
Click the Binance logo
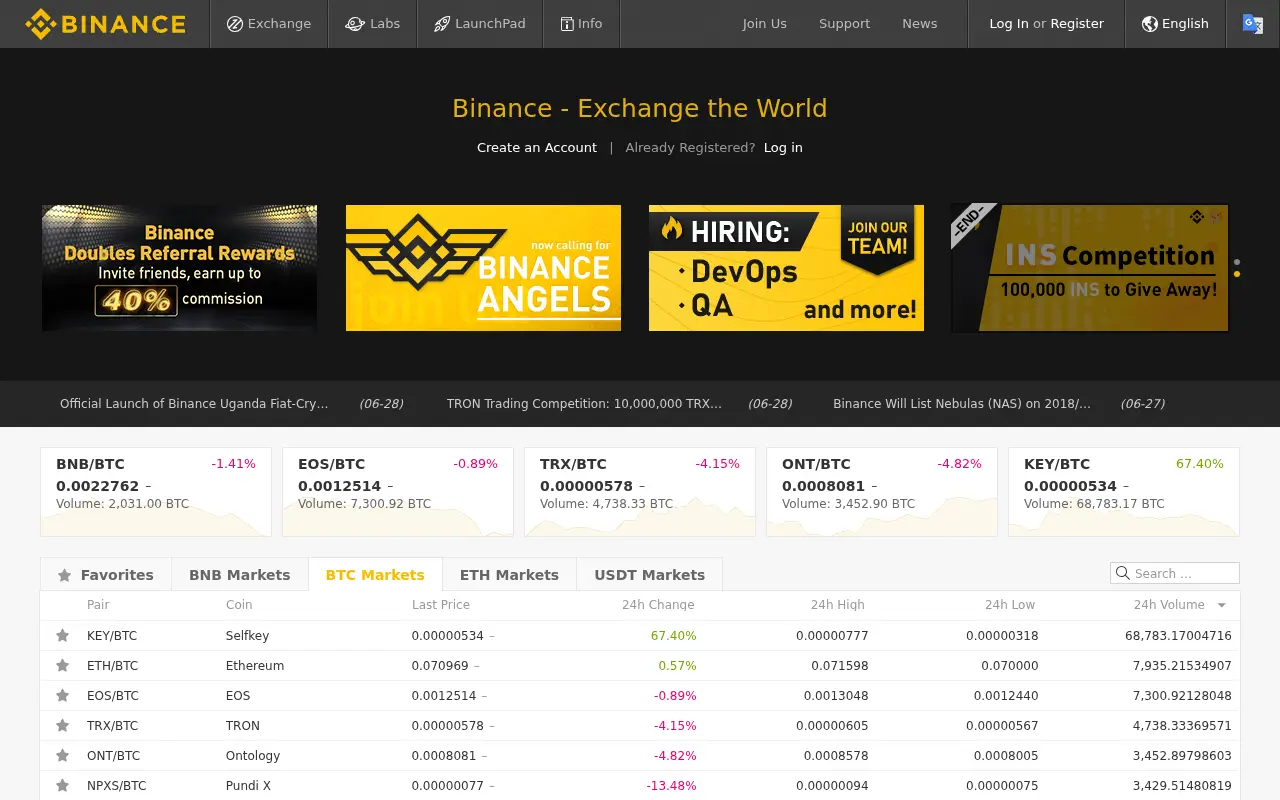[x=105, y=24]
